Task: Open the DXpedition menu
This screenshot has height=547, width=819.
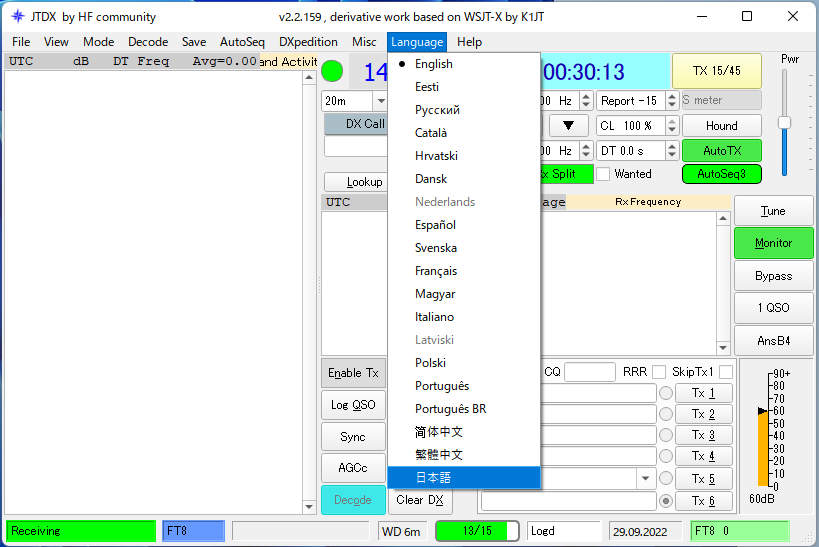Action: (x=308, y=42)
